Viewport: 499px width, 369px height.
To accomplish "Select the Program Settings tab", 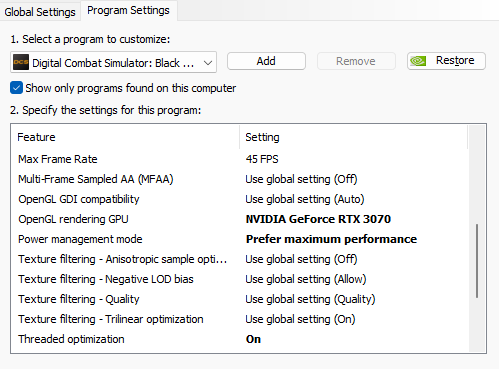I will pos(128,10).
